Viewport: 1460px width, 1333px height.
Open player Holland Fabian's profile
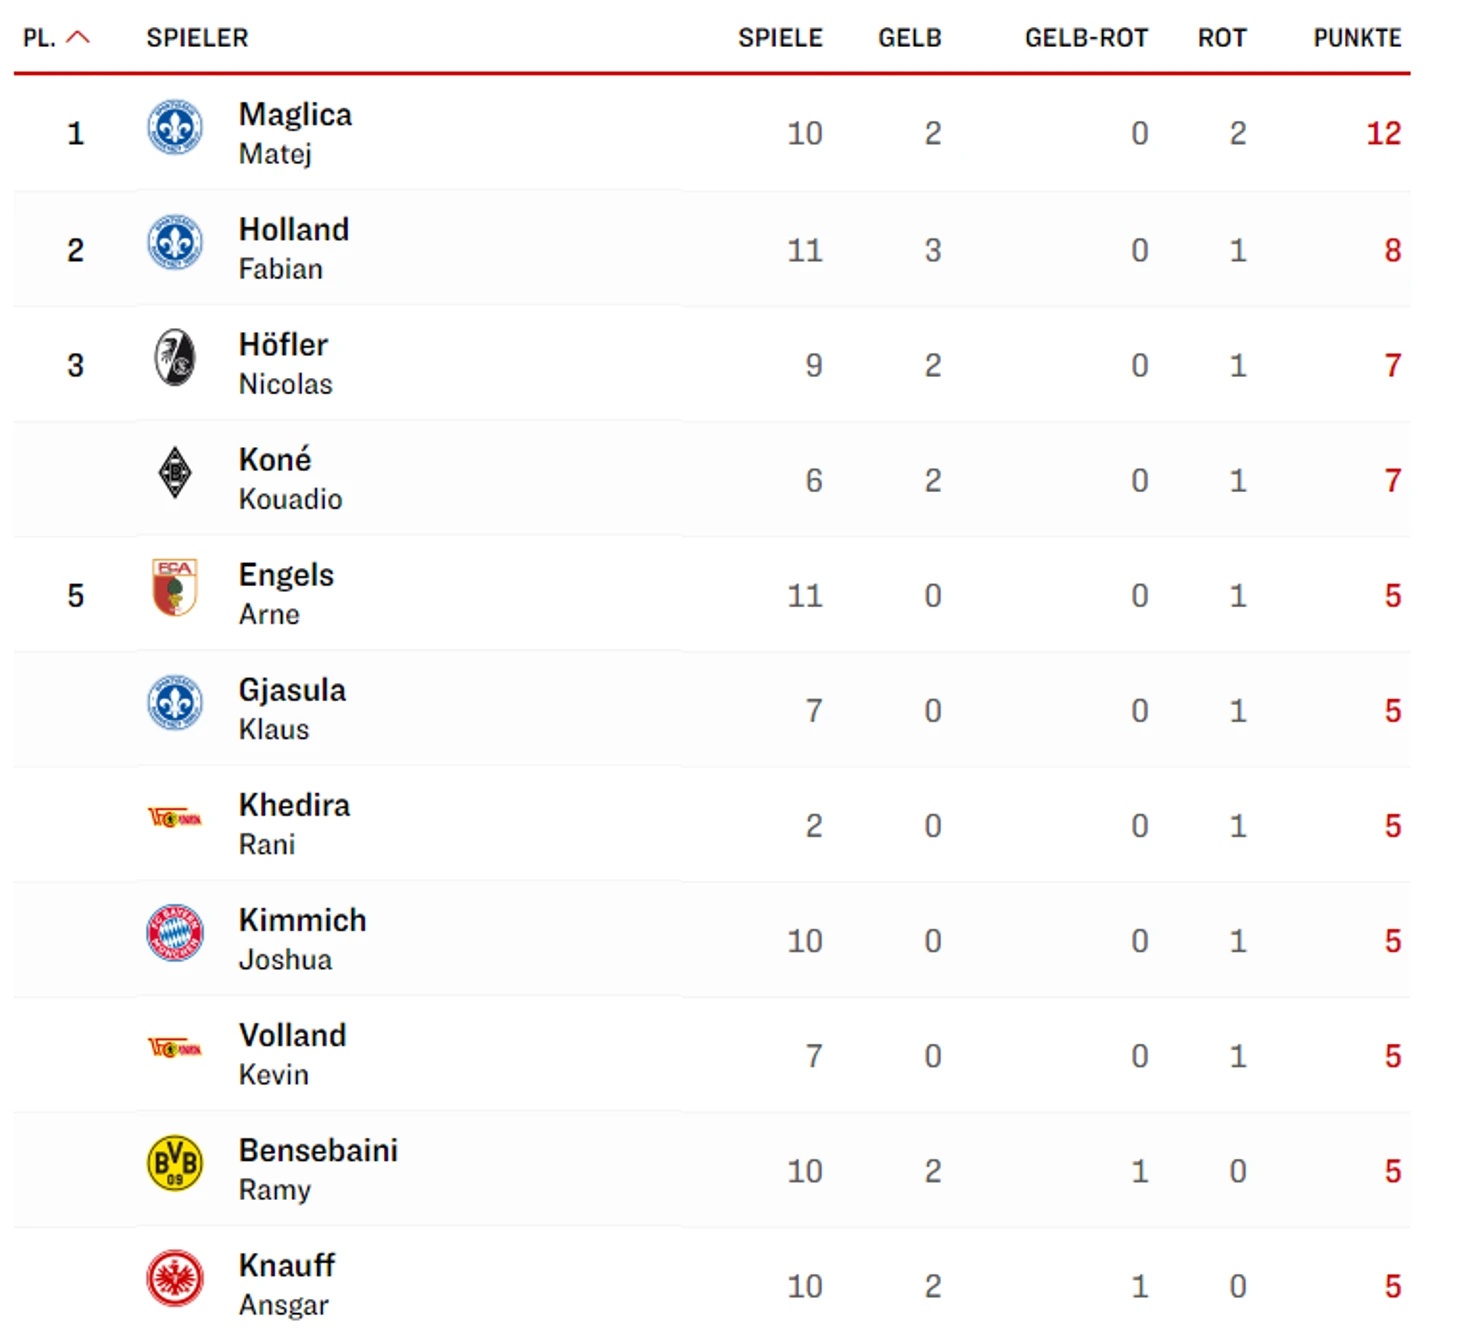[x=293, y=248]
